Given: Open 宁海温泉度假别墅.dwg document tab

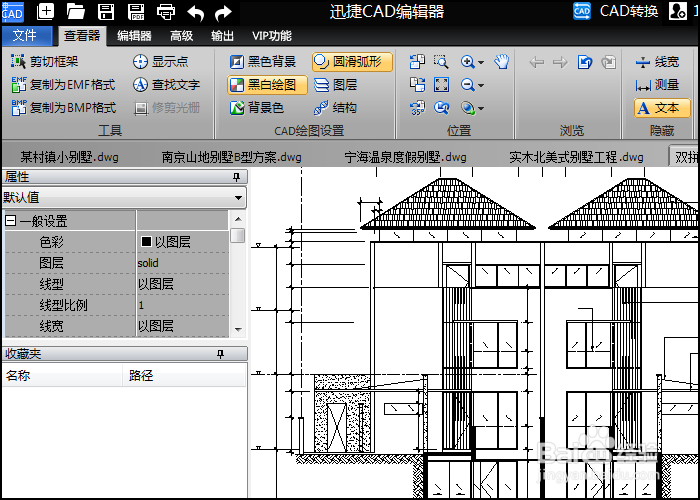Looking at the screenshot, I should [405, 157].
